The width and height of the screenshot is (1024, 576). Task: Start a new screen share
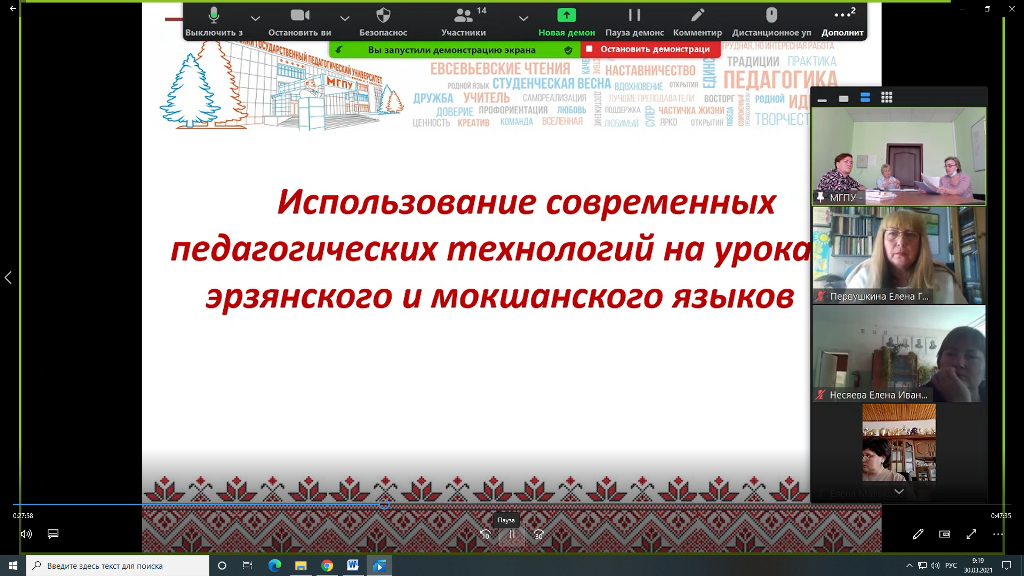coord(566,16)
